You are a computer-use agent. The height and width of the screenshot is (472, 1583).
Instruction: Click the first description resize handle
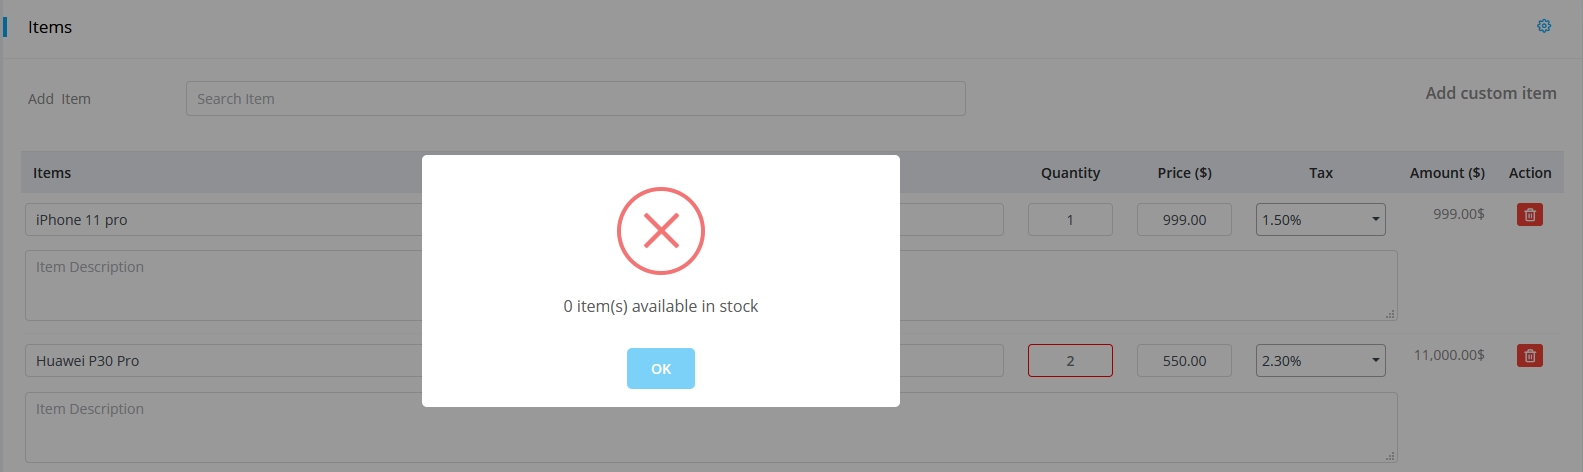1390,314
